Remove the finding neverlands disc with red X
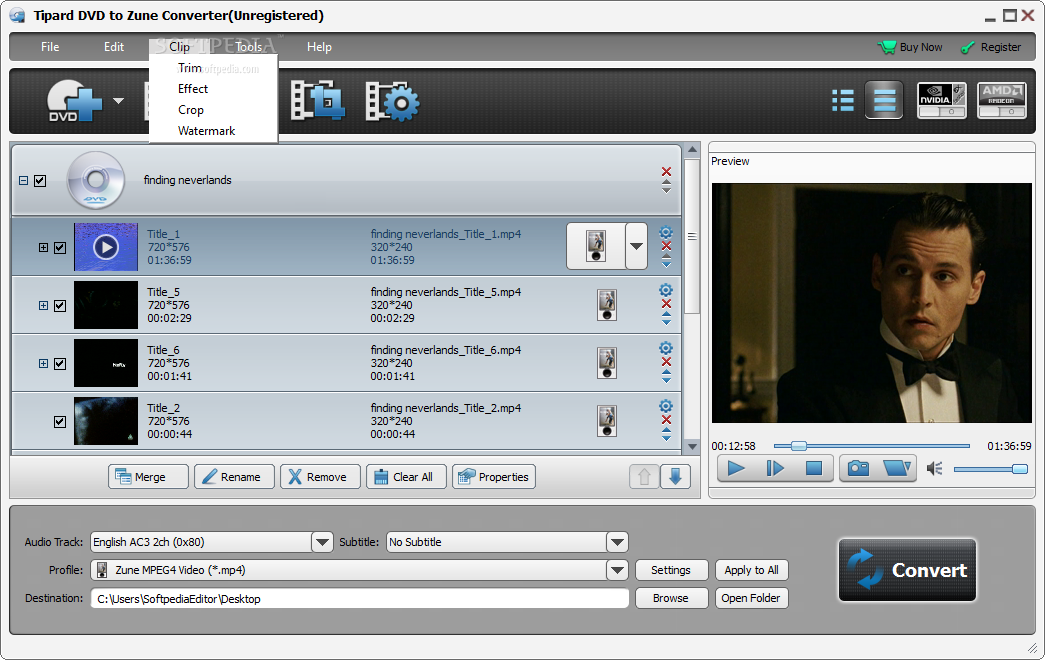1045x660 pixels. tap(666, 171)
